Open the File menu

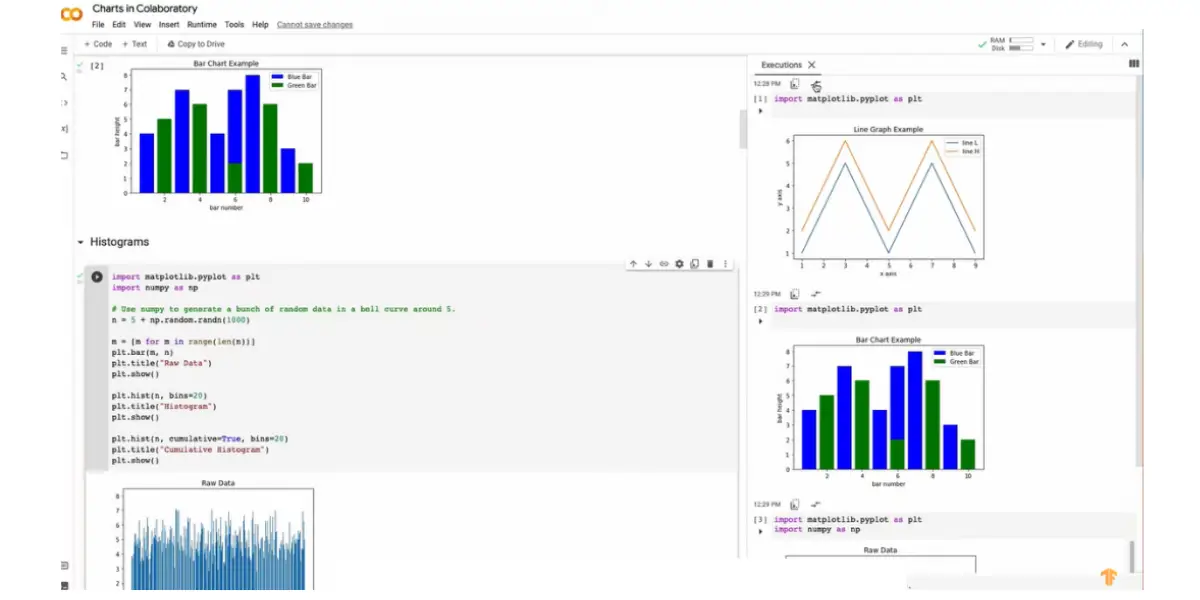(x=98, y=24)
